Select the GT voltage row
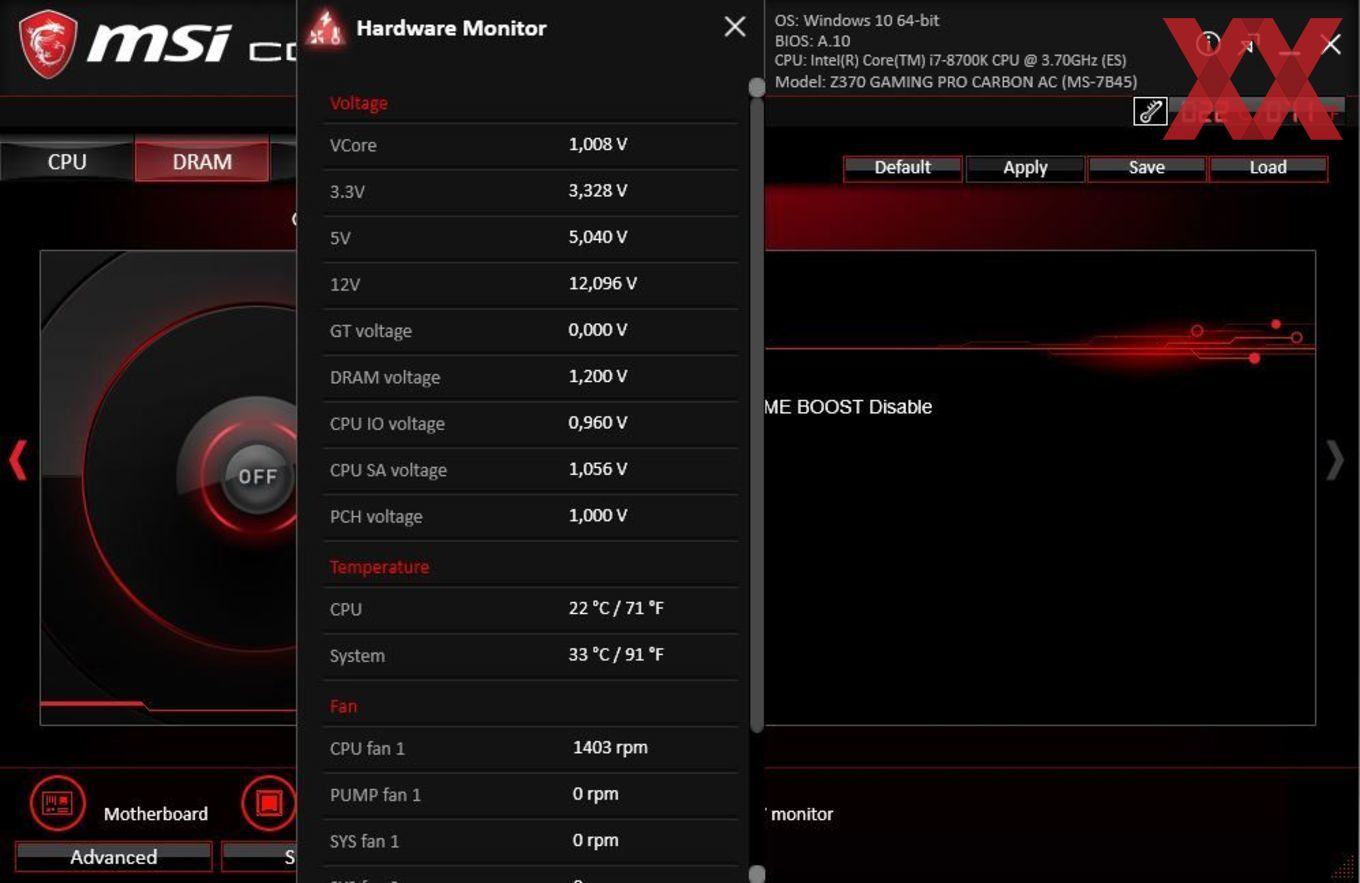 pyautogui.click(x=531, y=330)
